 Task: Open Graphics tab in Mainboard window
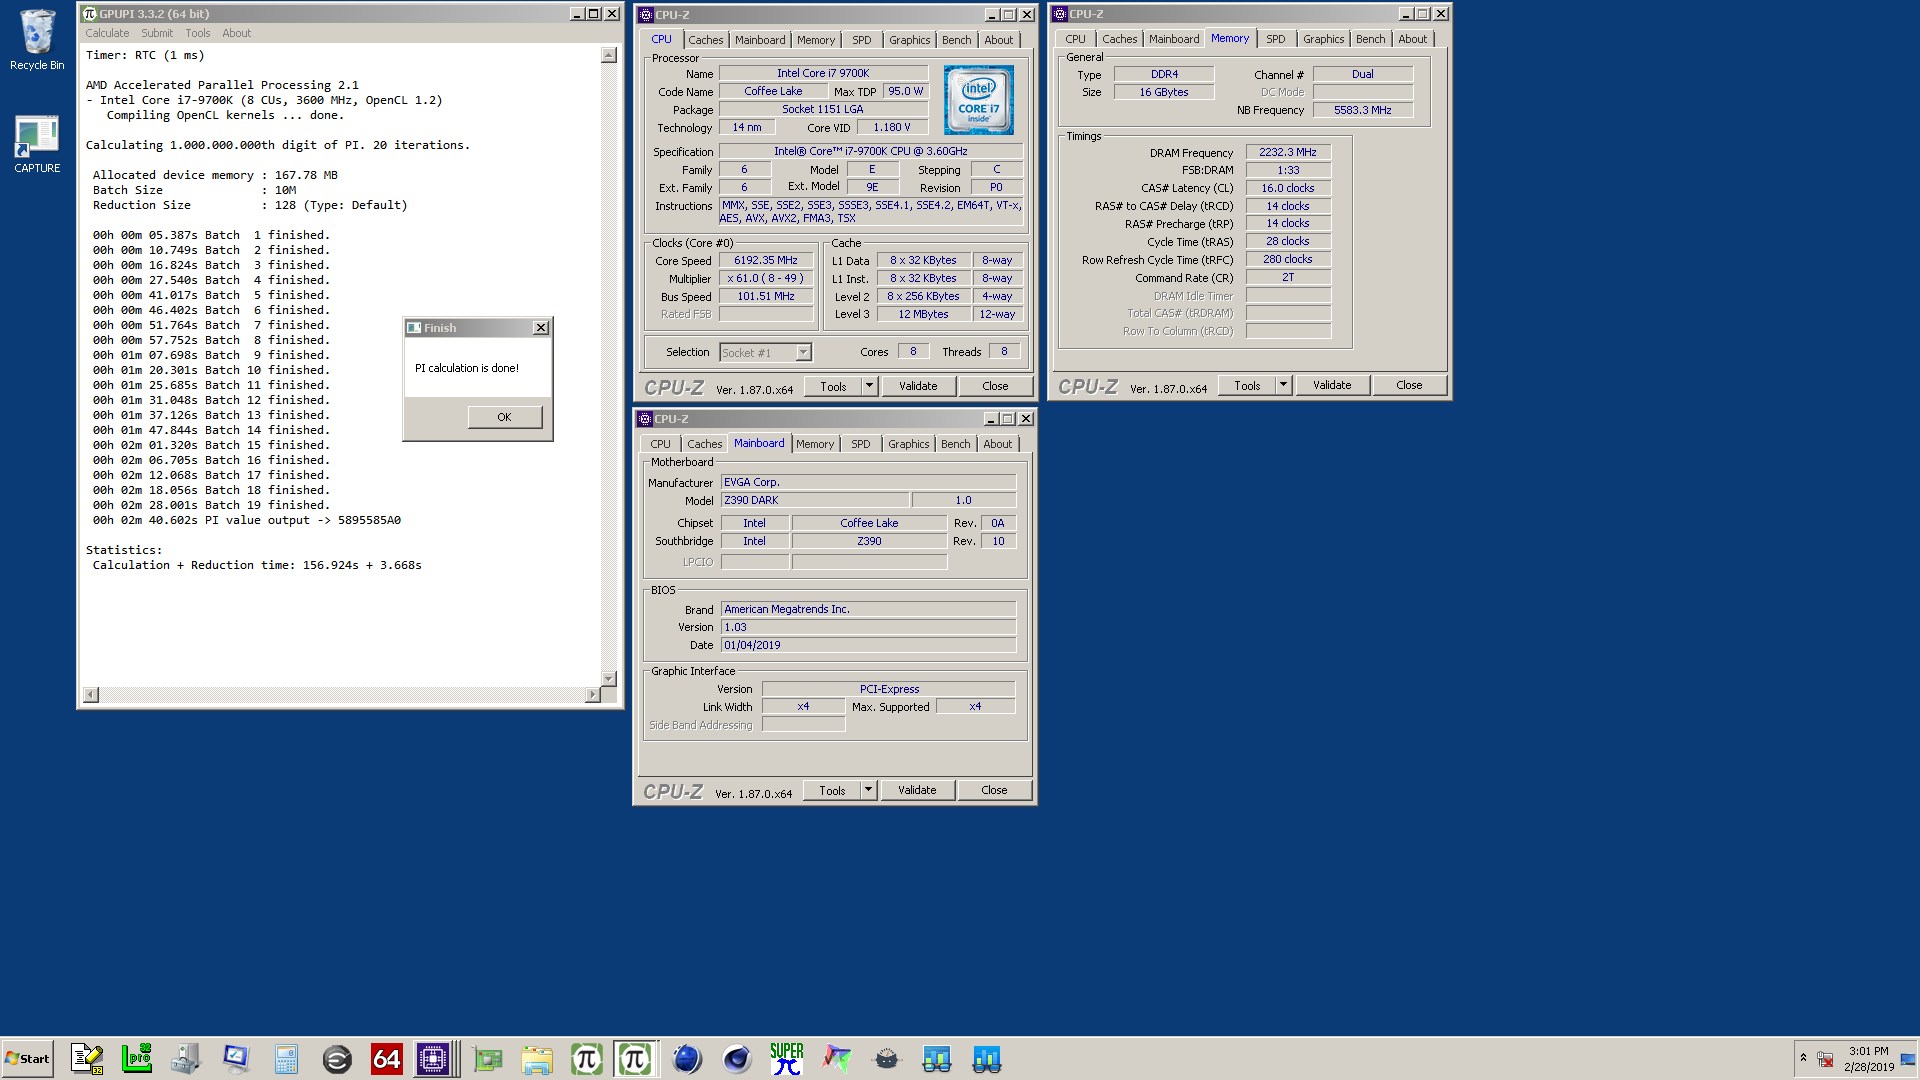(x=909, y=444)
